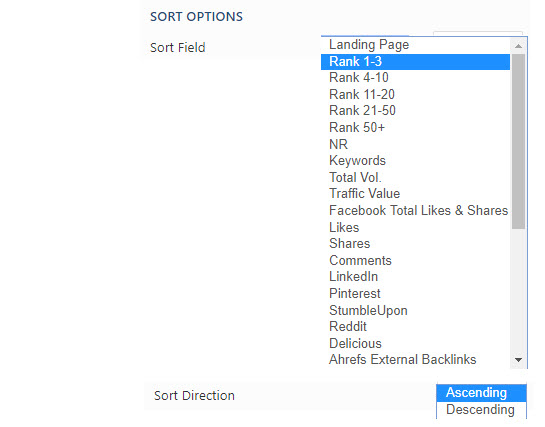Select Traffic Value option

pos(415,194)
